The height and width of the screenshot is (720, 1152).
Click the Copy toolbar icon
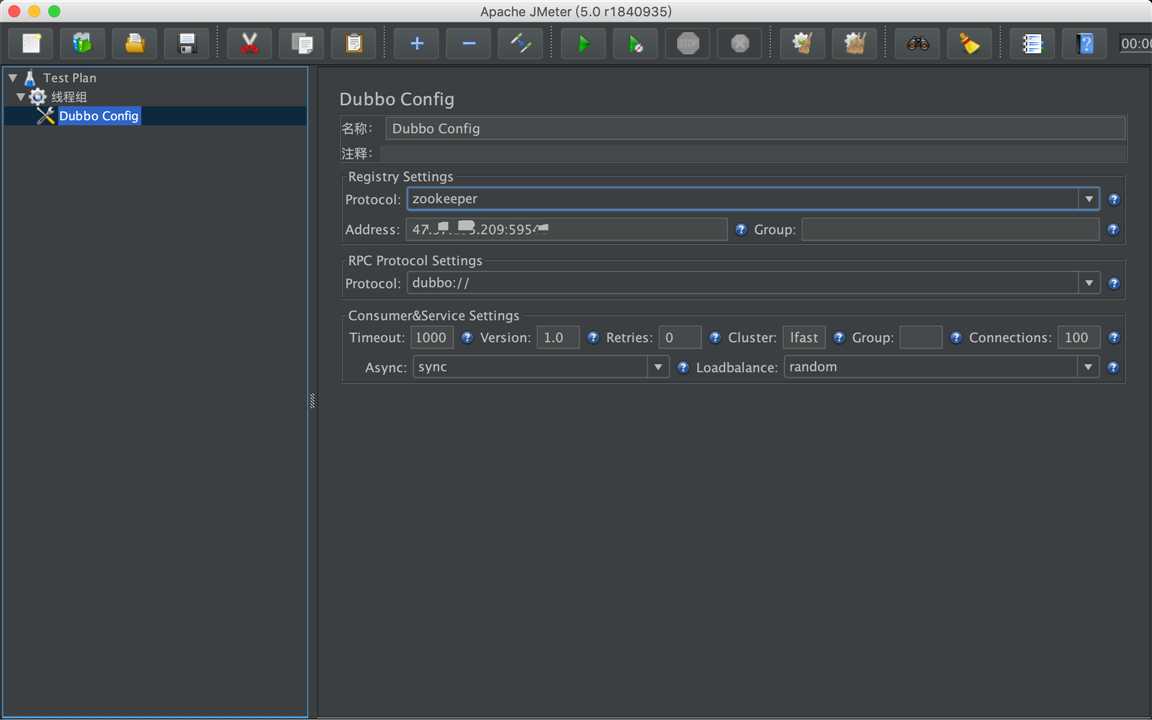coord(302,43)
